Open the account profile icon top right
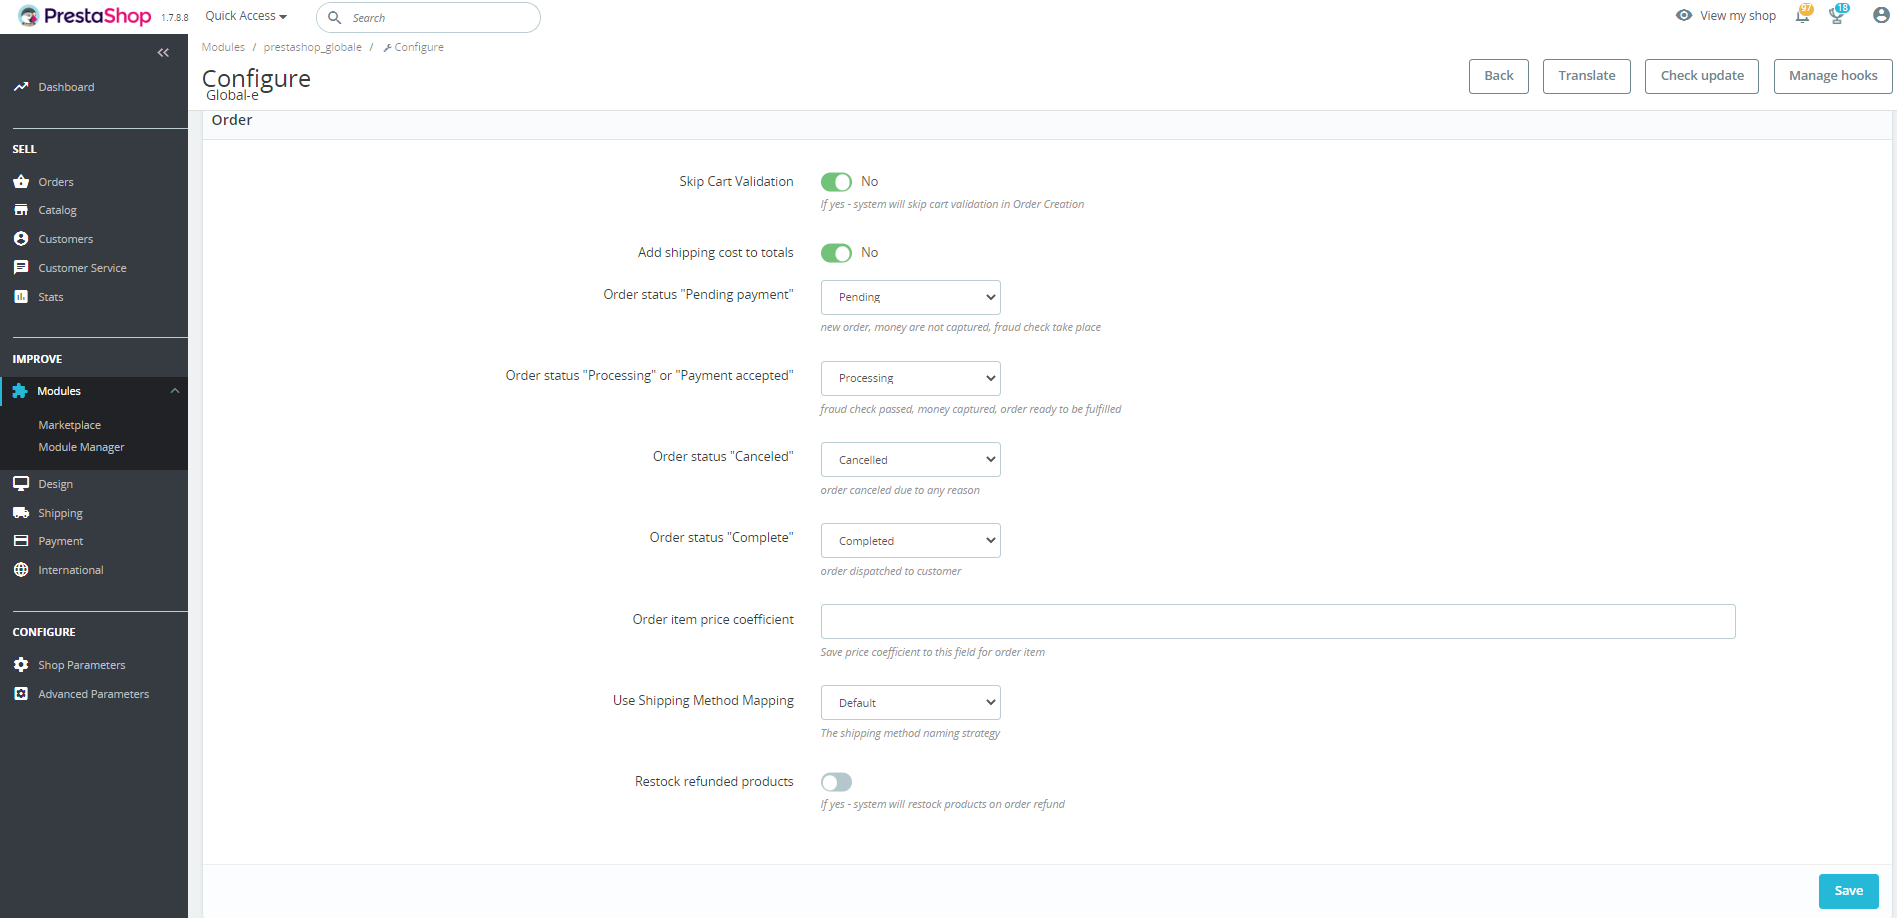Viewport: 1897px width, 918px height. (x=1879, y=15)
